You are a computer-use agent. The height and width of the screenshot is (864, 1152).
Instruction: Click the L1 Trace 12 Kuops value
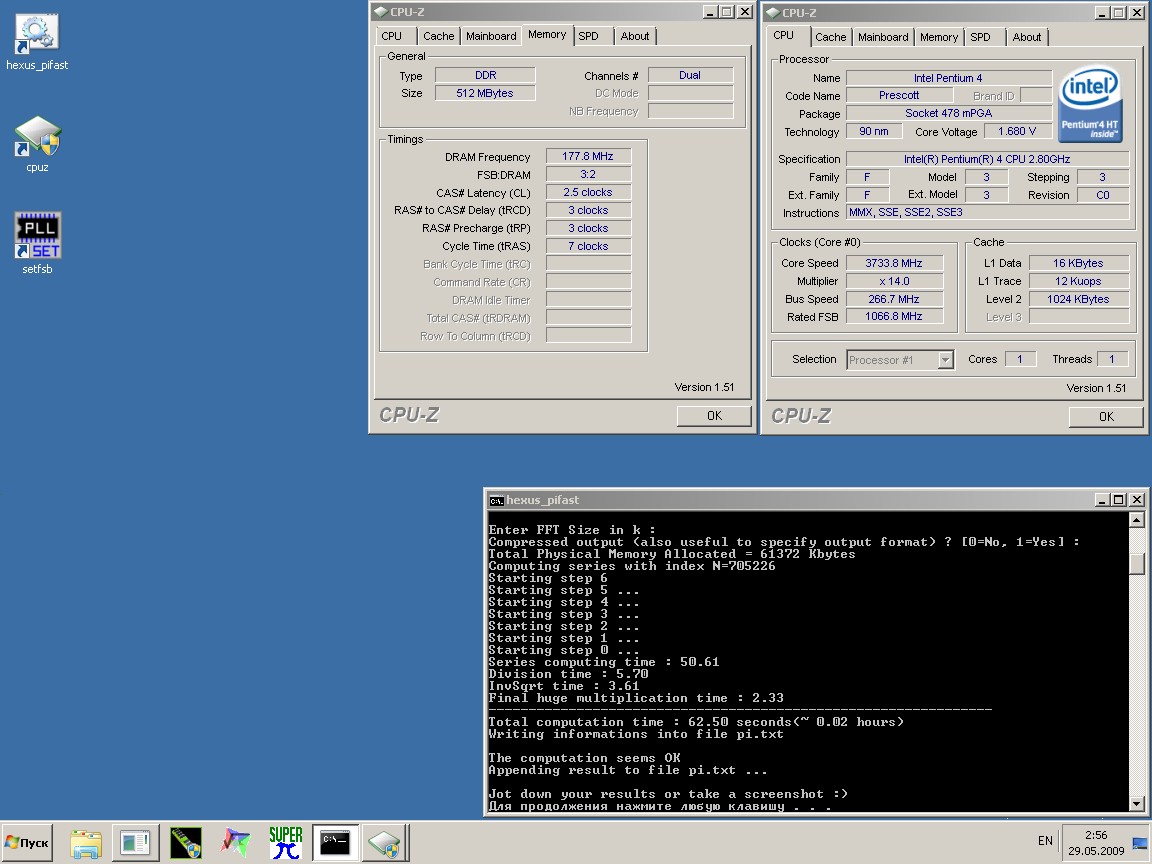[1078, 281]
